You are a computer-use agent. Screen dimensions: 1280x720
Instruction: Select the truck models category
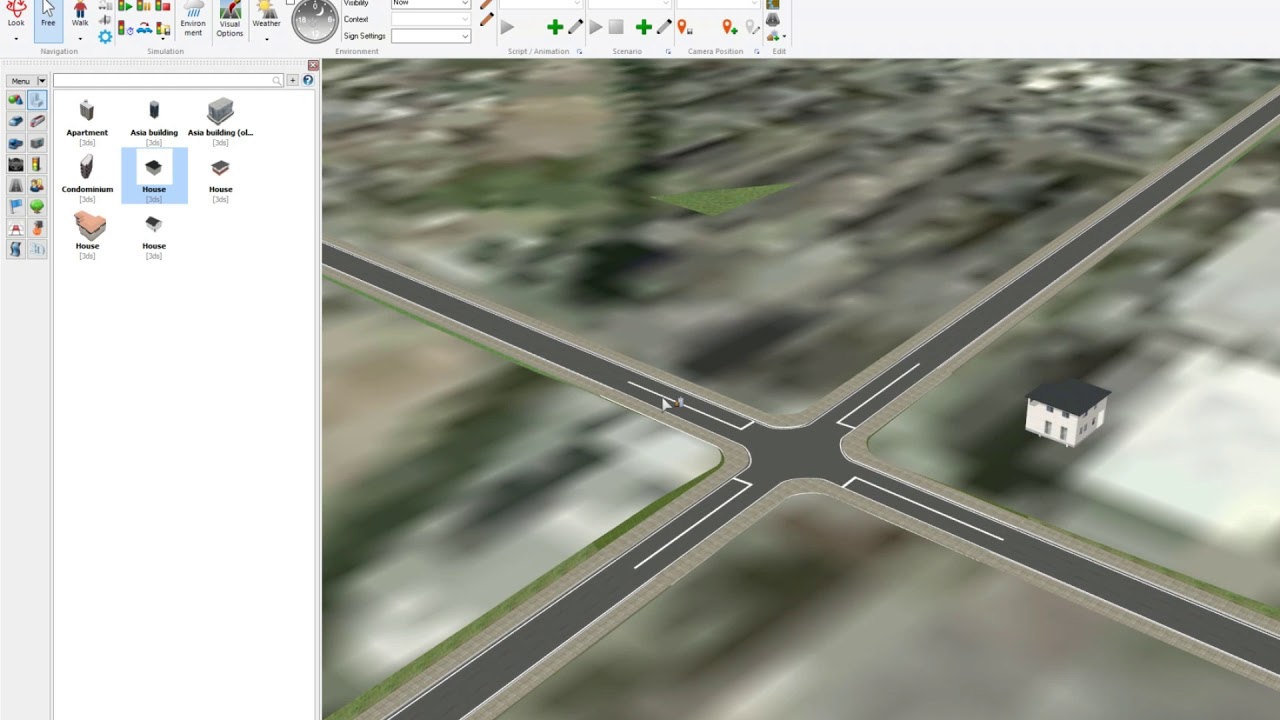click(15, 143)
